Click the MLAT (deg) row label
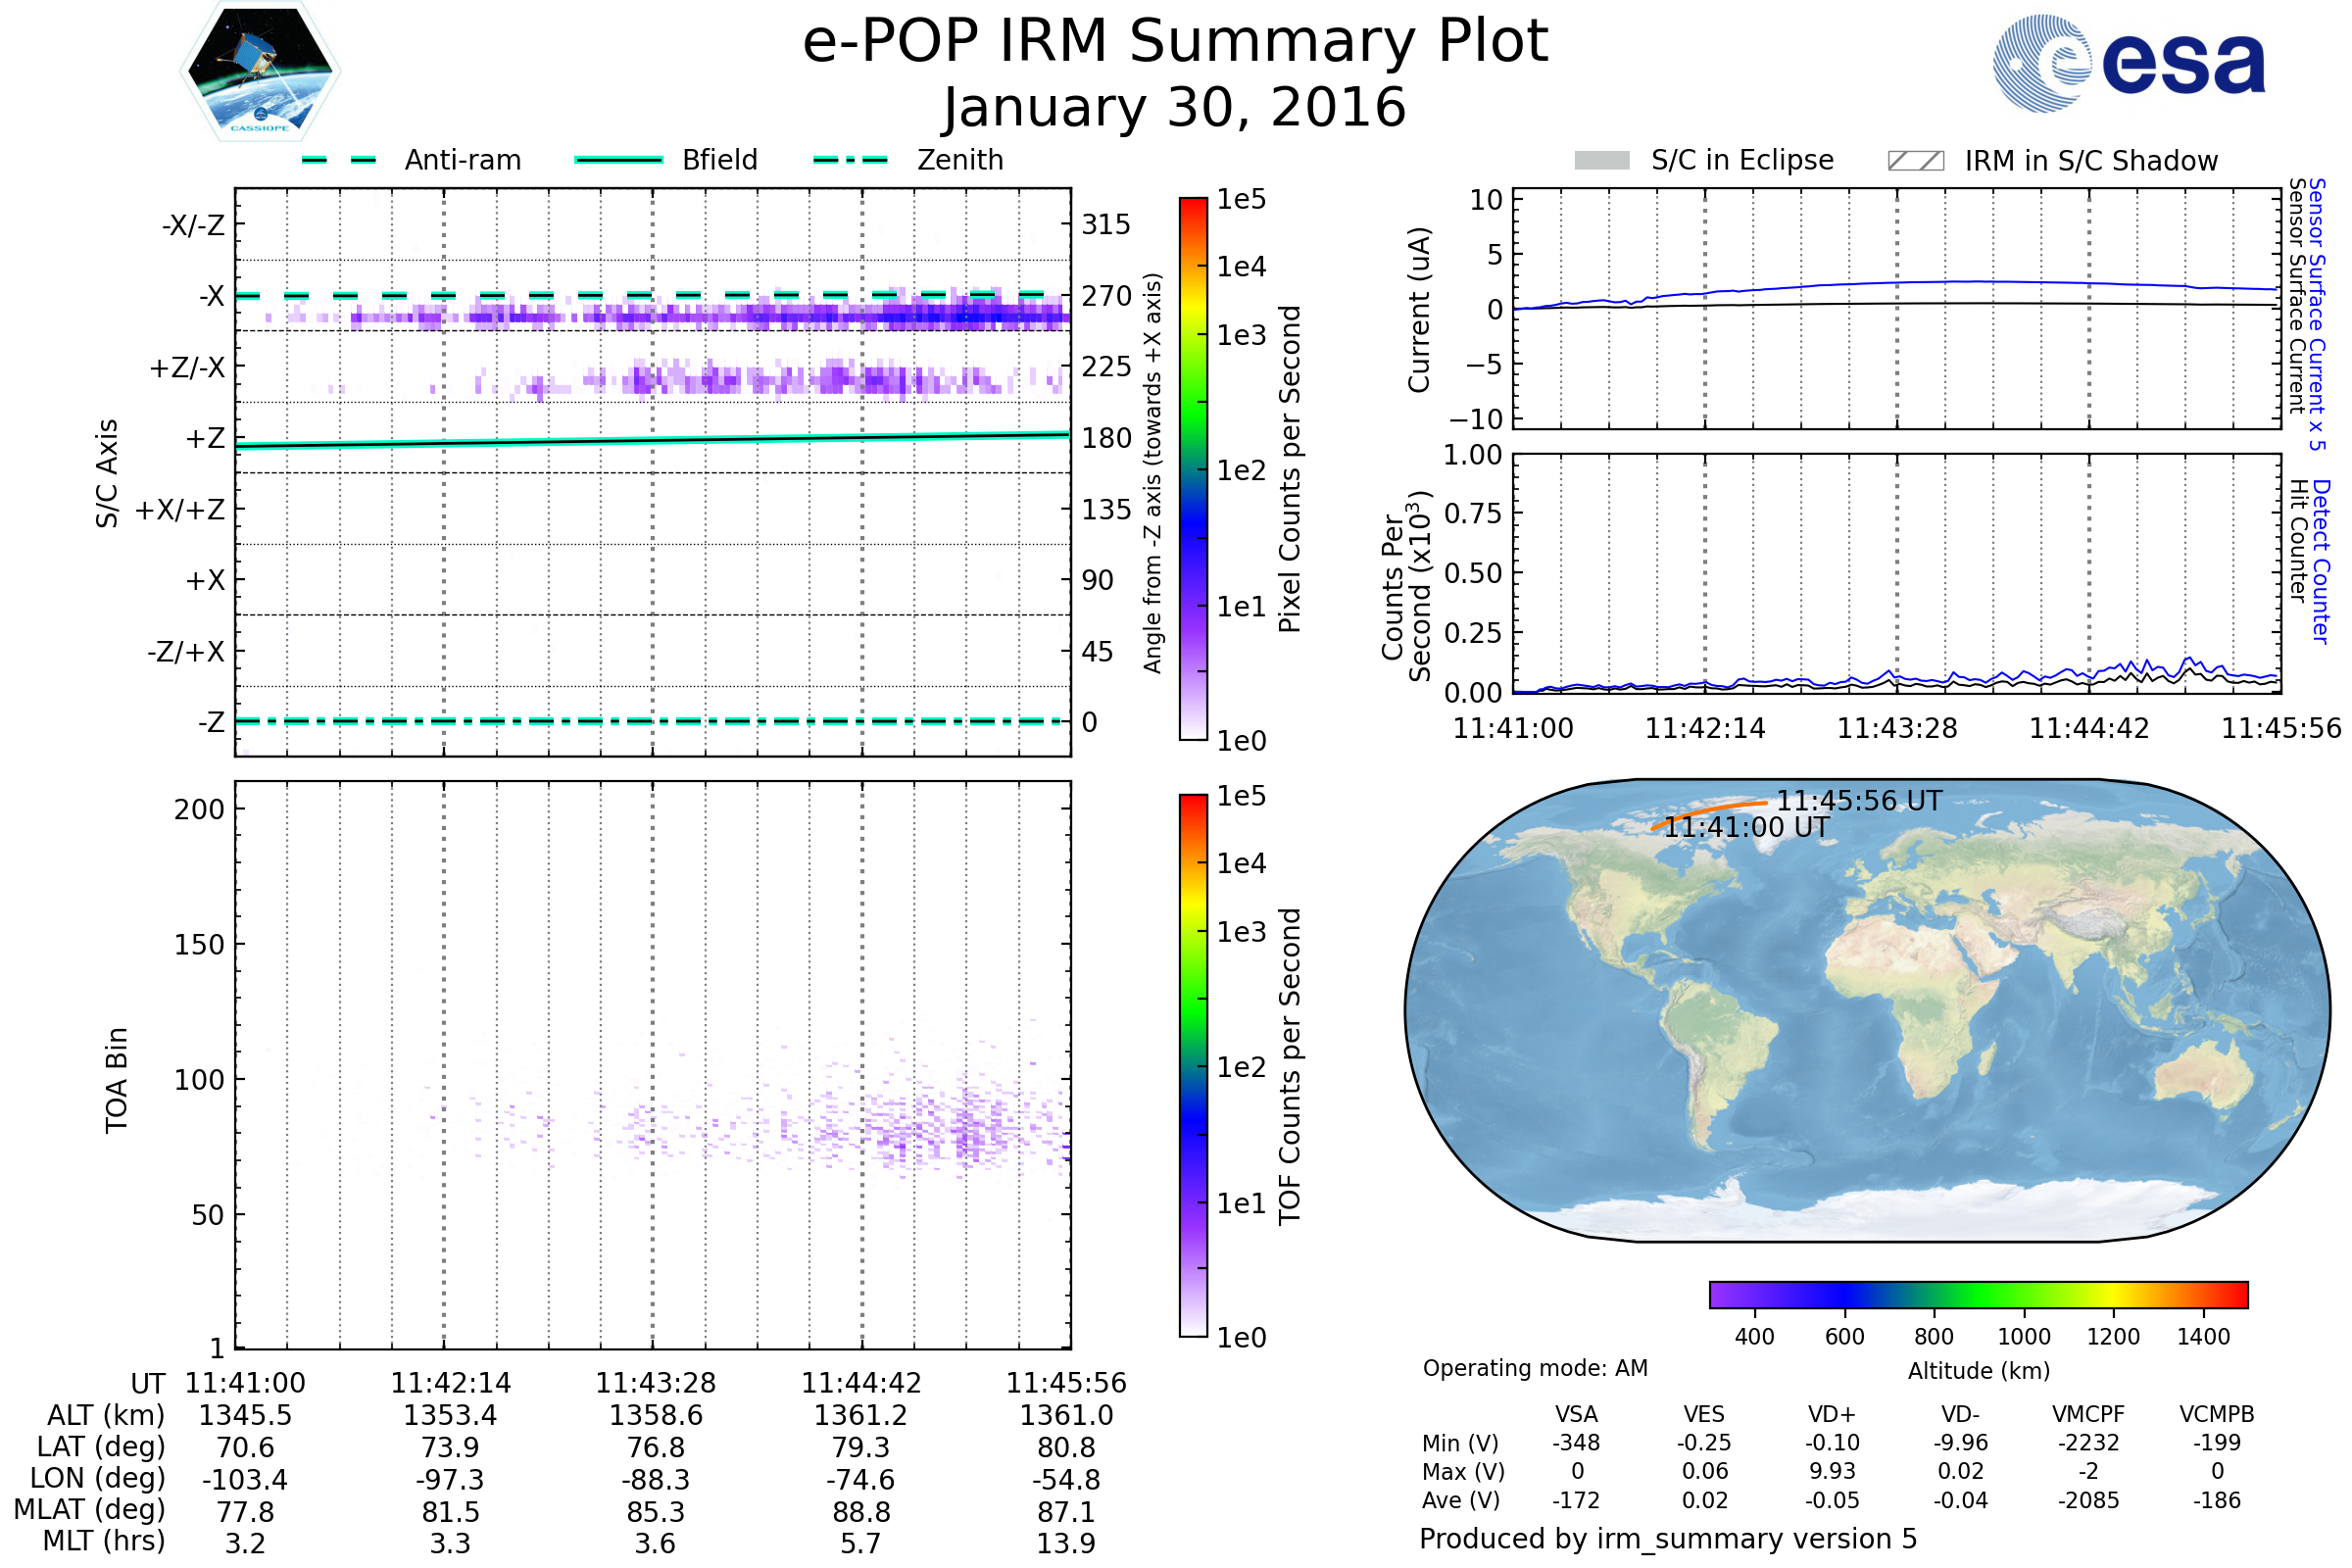The height and width of the screenshot is (1568, 2352). coord(90,1509)
